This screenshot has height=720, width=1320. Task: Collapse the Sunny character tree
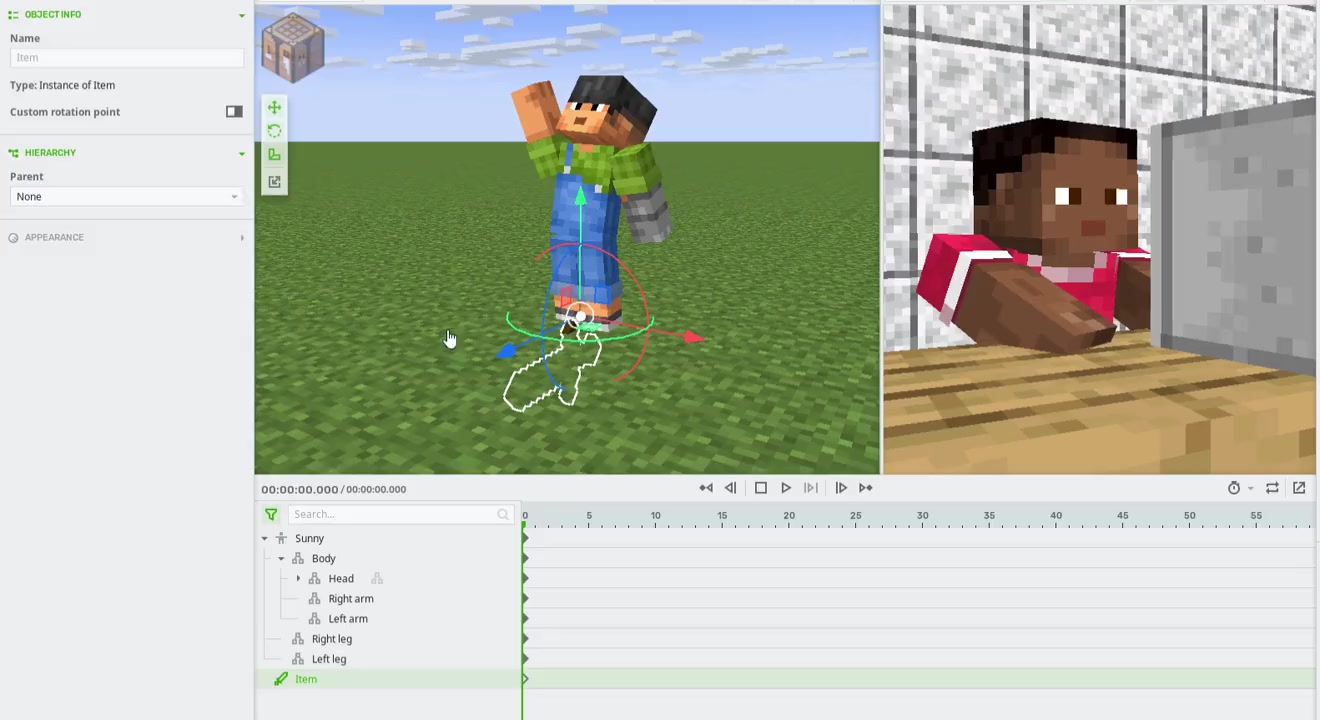(x=265, y=539)
